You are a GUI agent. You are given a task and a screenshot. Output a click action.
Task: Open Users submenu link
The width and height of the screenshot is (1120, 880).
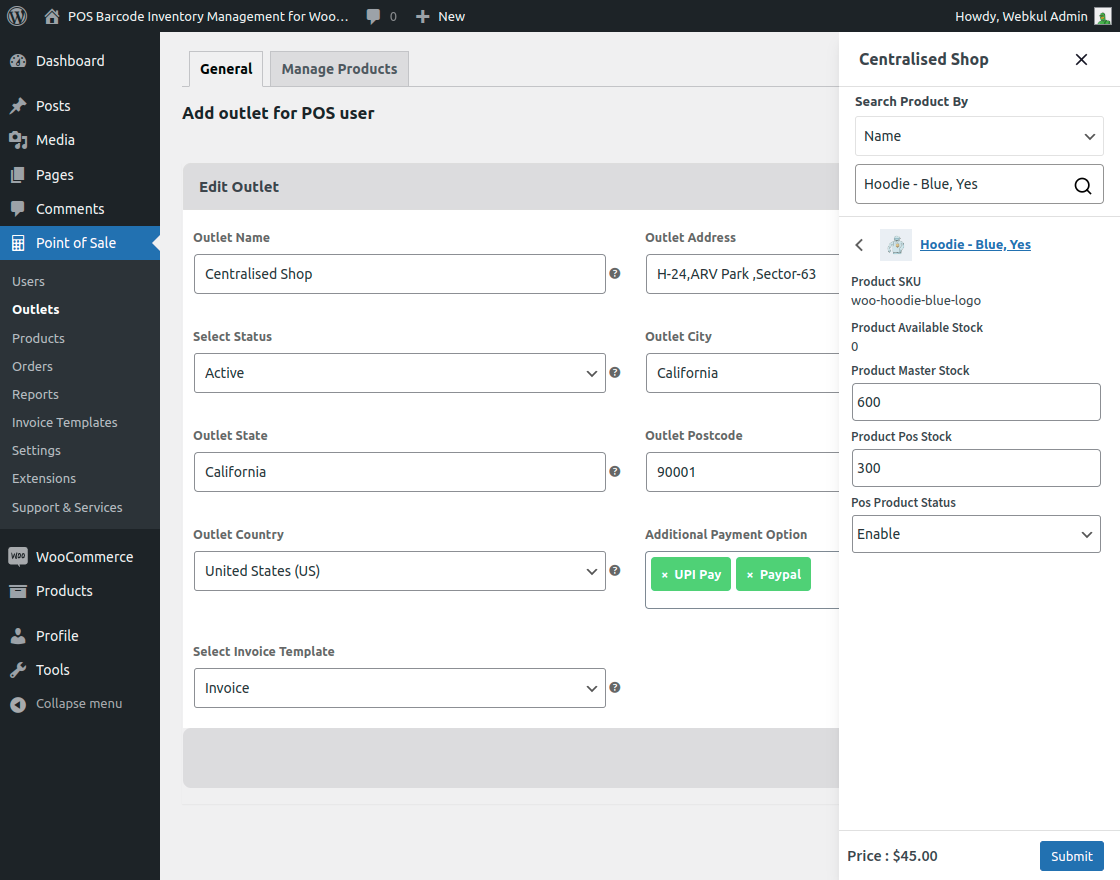click(x=29, y=281)
